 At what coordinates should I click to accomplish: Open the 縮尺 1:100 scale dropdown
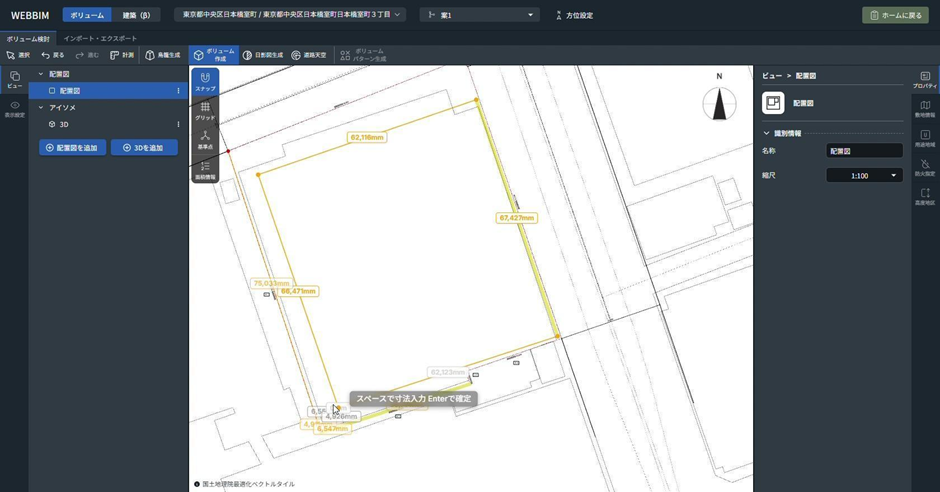pos(864,175)
